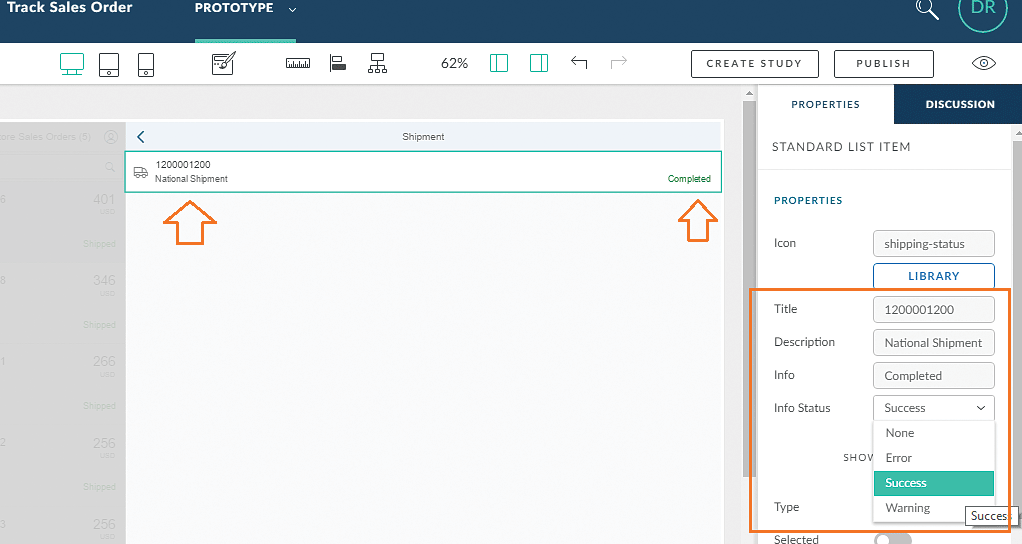The height and width of the screenshot is (544, 1022).
Task: Click the Title input field
Action: 933,310
